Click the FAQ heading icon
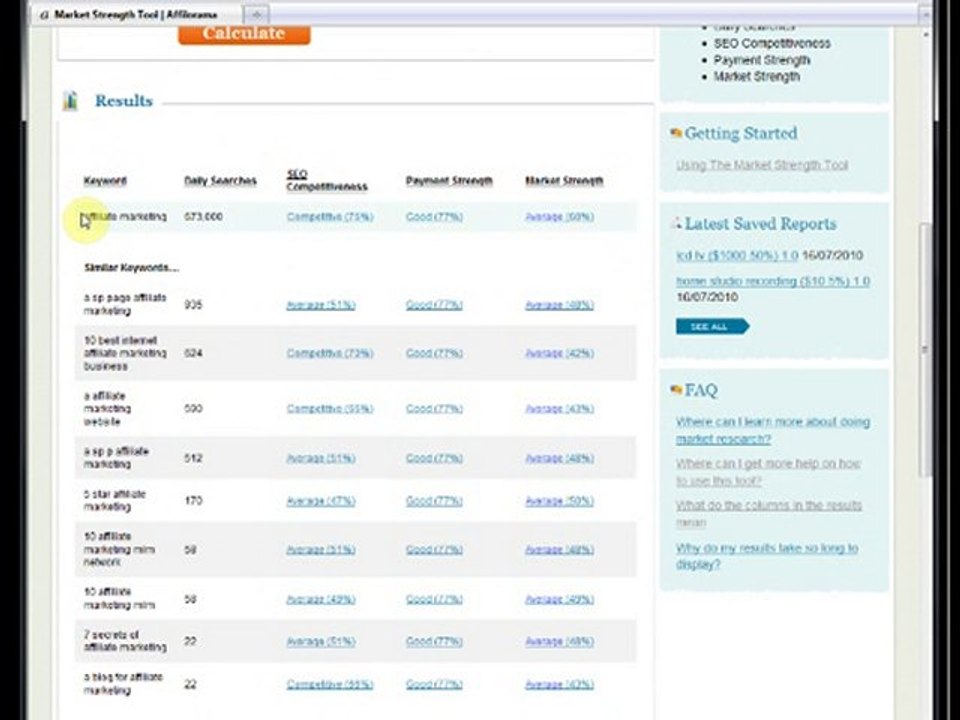960x720 pixels. pyautogui.click(x=676, y=389)
